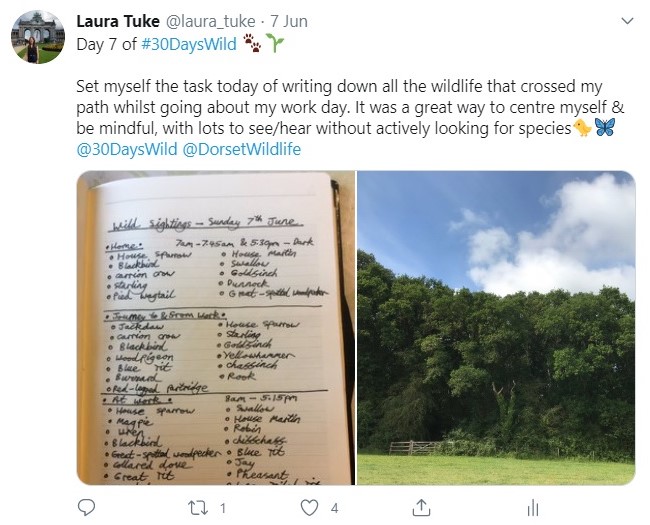Viewport: 650px width, 525px height.
Task: View tweet analytics bar chart icon
Action: 534,507
